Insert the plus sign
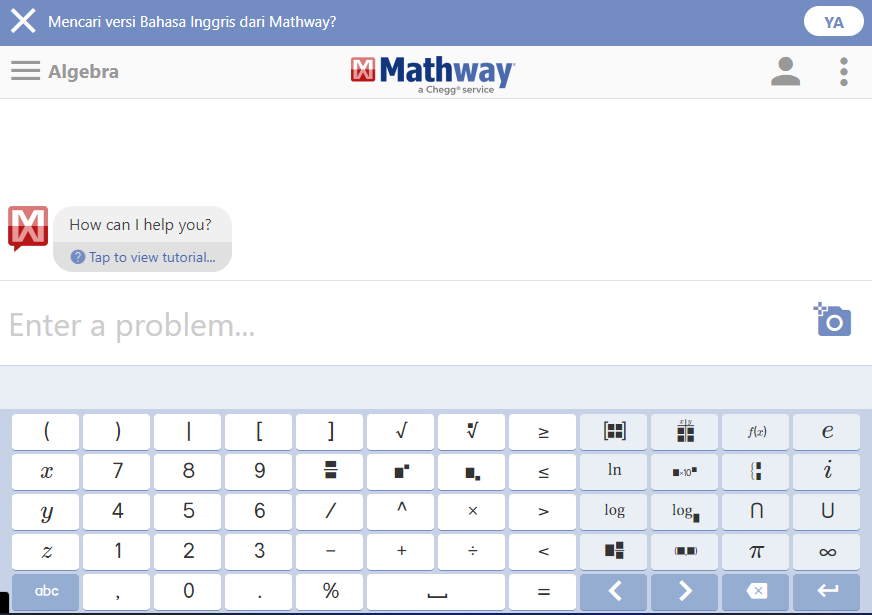This screenshot has width=872, height=615. [x=401, y=552]
